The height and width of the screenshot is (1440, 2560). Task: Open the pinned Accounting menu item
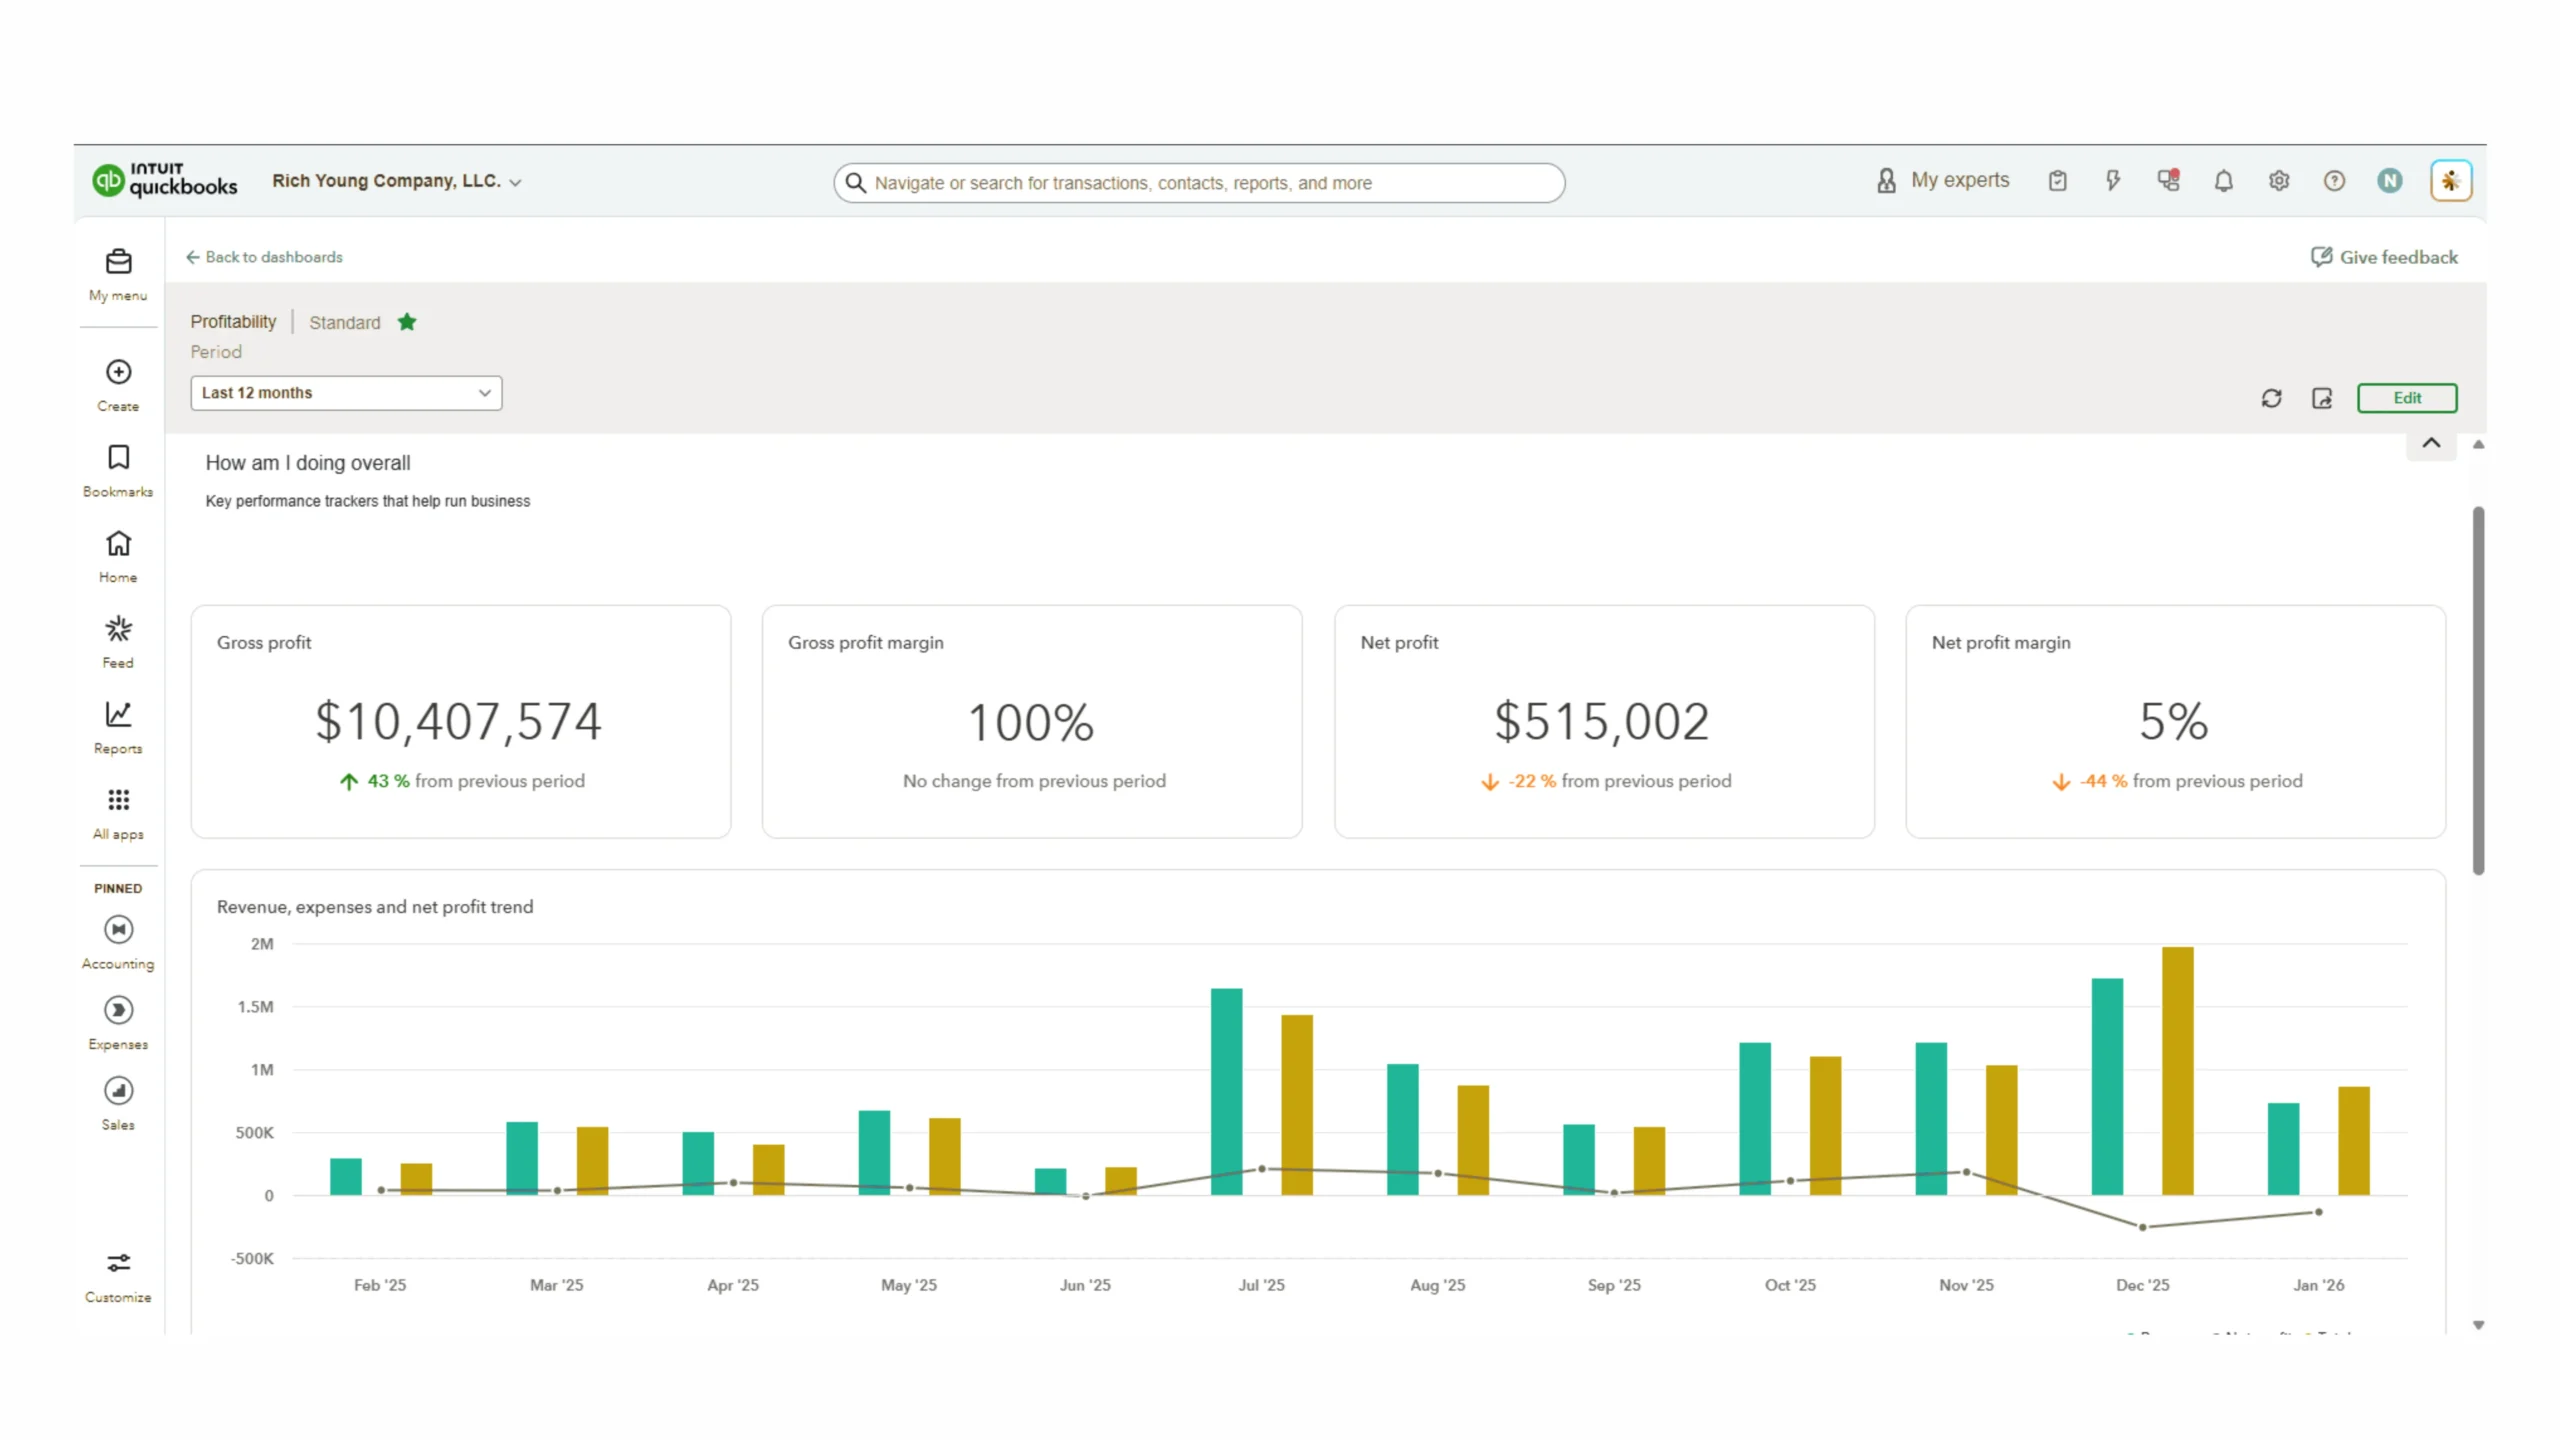pos(118,930)
